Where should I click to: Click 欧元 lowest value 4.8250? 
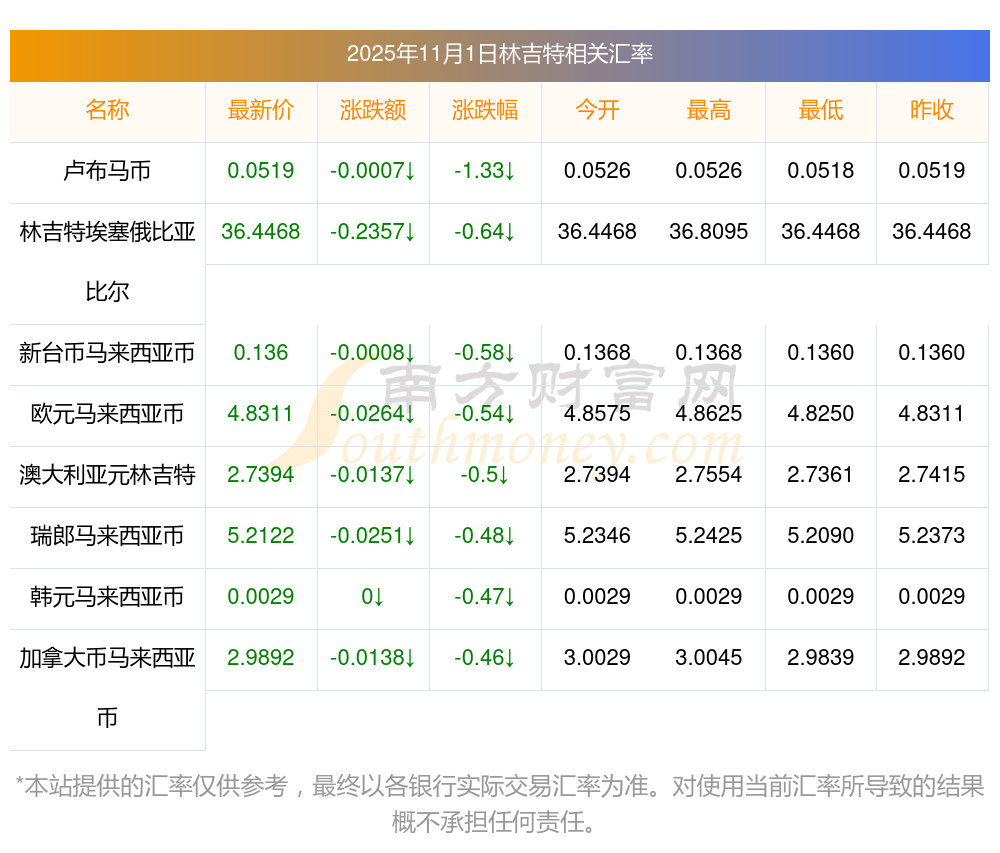(x=821, y=414)
